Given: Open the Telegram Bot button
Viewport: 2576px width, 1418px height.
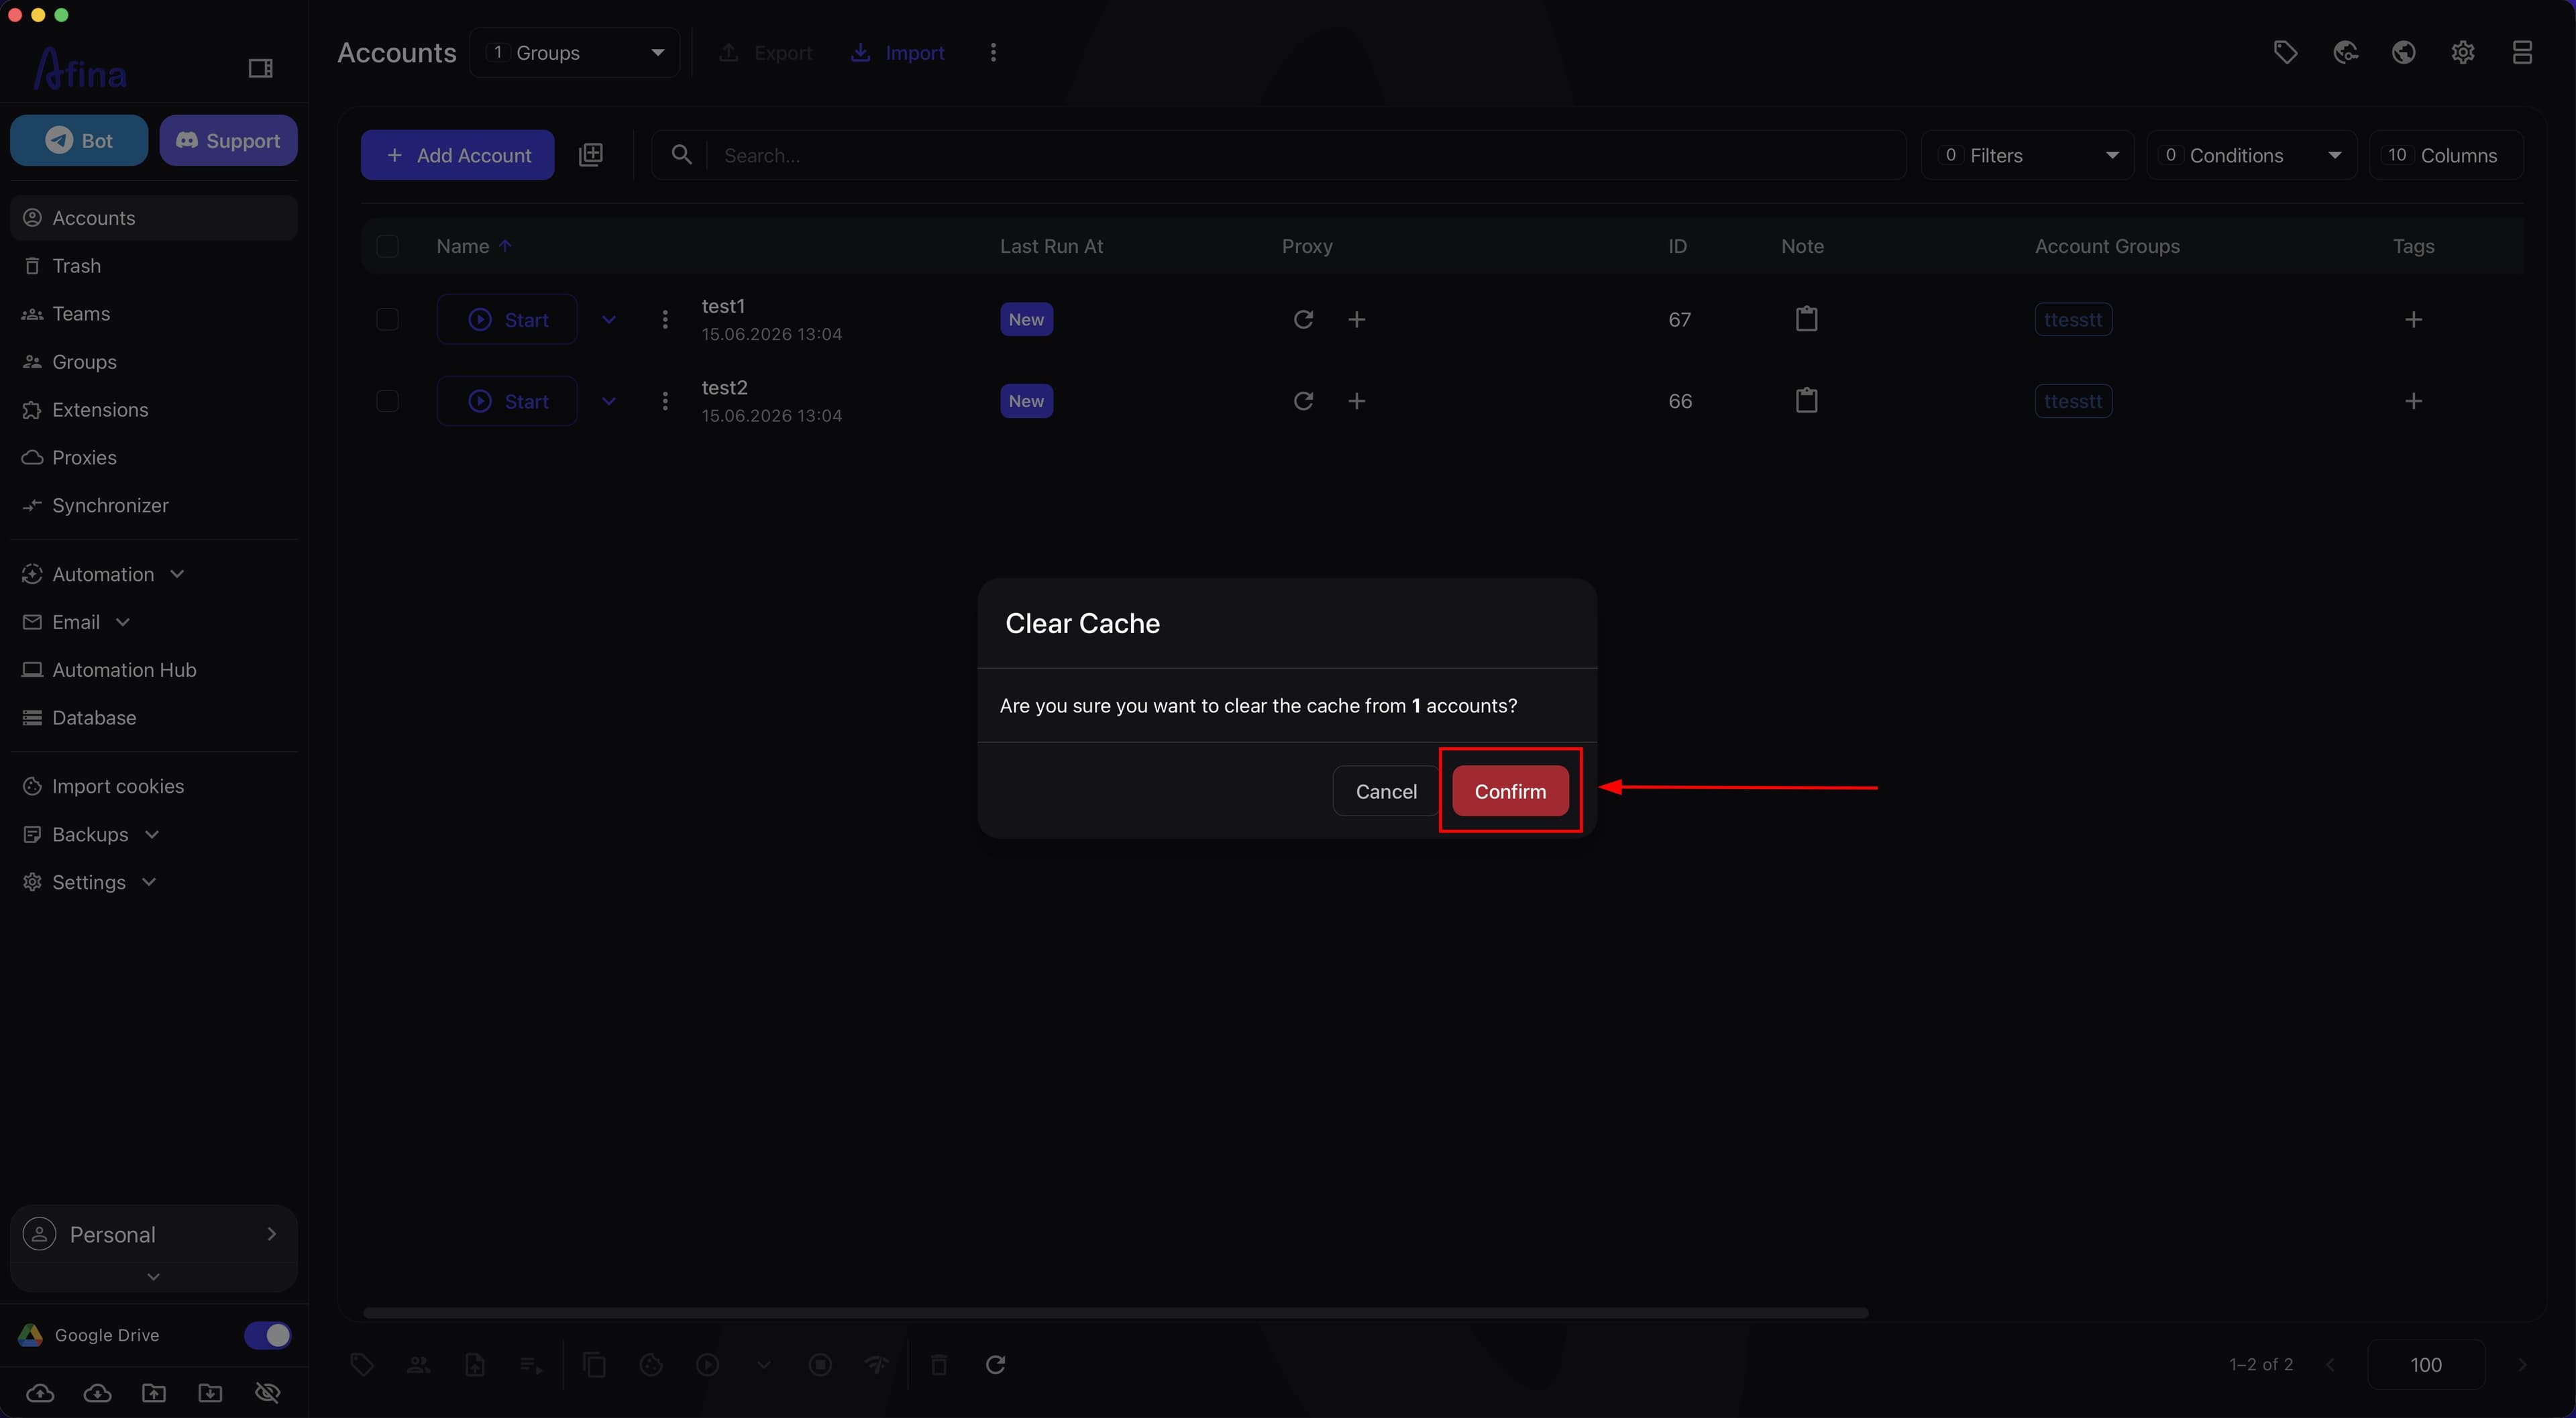Looking at the screenshot, I should (79, 140).
